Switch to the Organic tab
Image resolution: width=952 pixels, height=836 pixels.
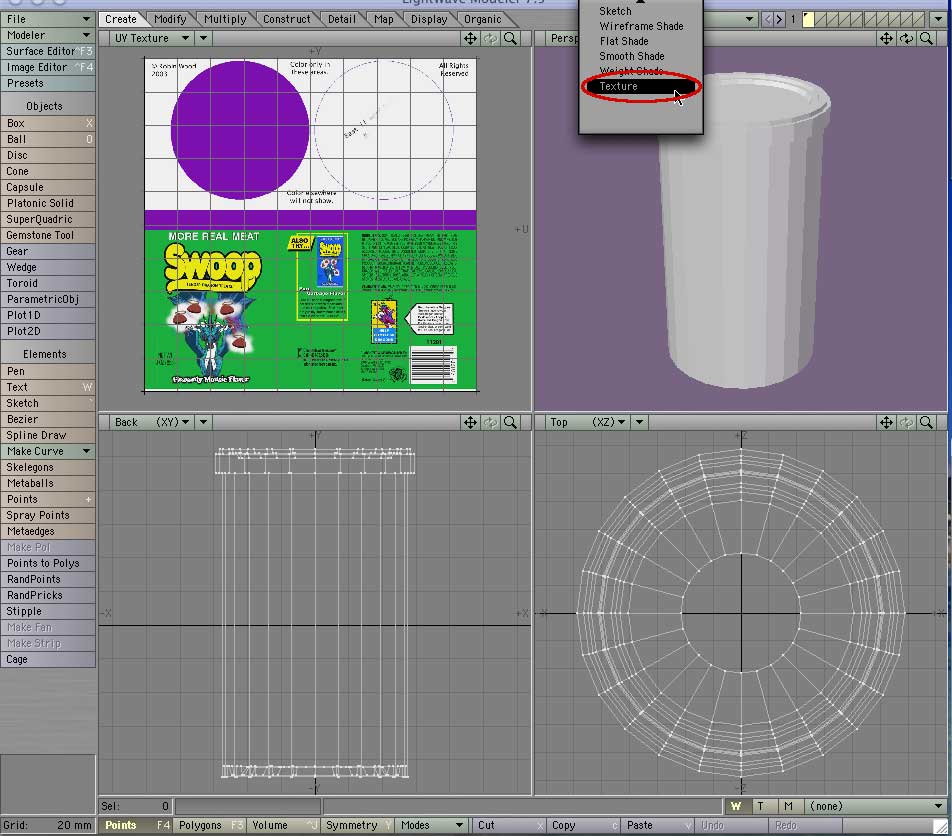pyautogui.click(x=483, y=19)
